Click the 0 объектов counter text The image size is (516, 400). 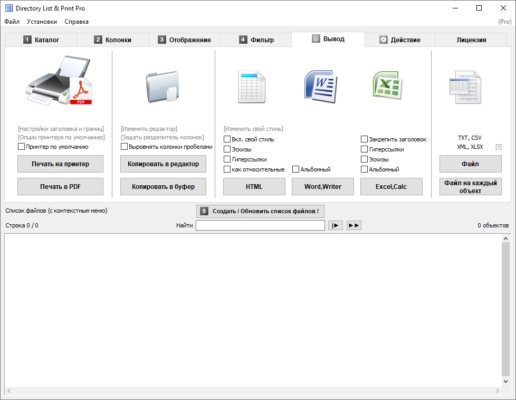pyautogui.click(x=493, y=226)
